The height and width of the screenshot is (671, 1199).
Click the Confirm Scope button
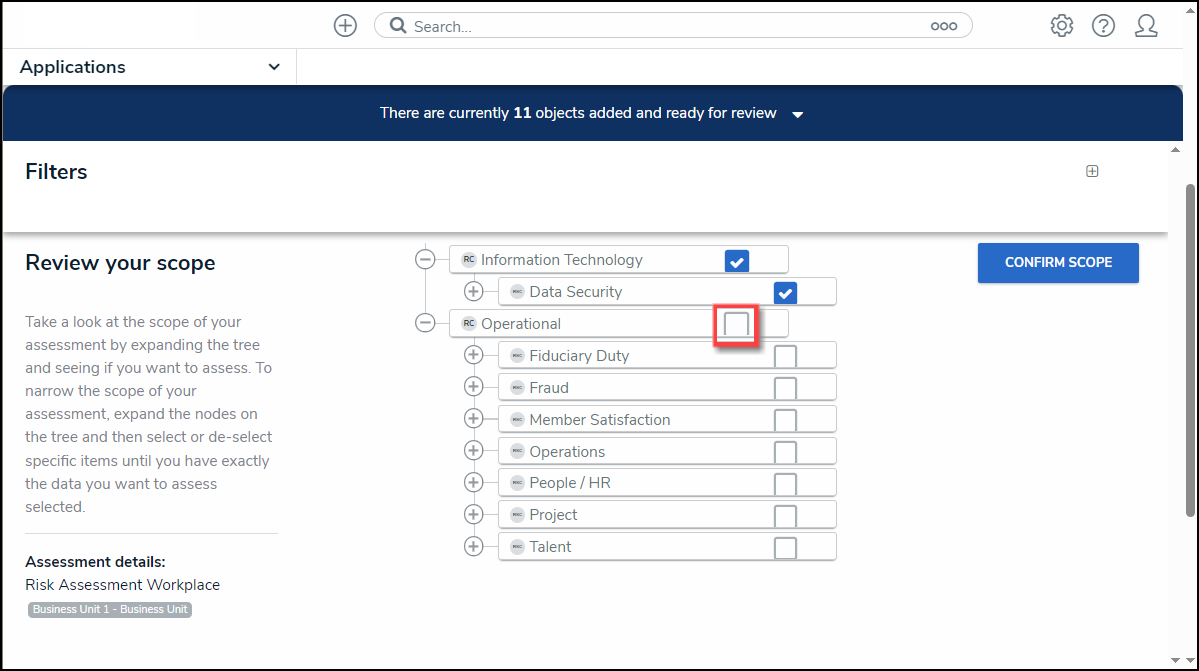[x=1058, y=262]
